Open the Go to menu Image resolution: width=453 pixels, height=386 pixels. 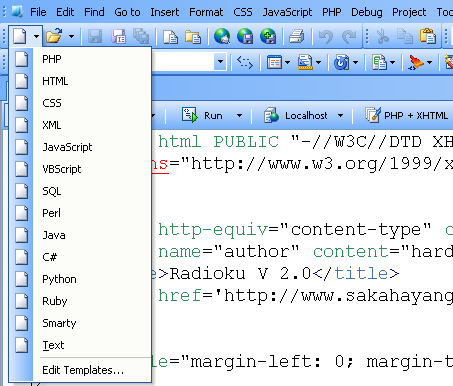(x=127, y=12)
